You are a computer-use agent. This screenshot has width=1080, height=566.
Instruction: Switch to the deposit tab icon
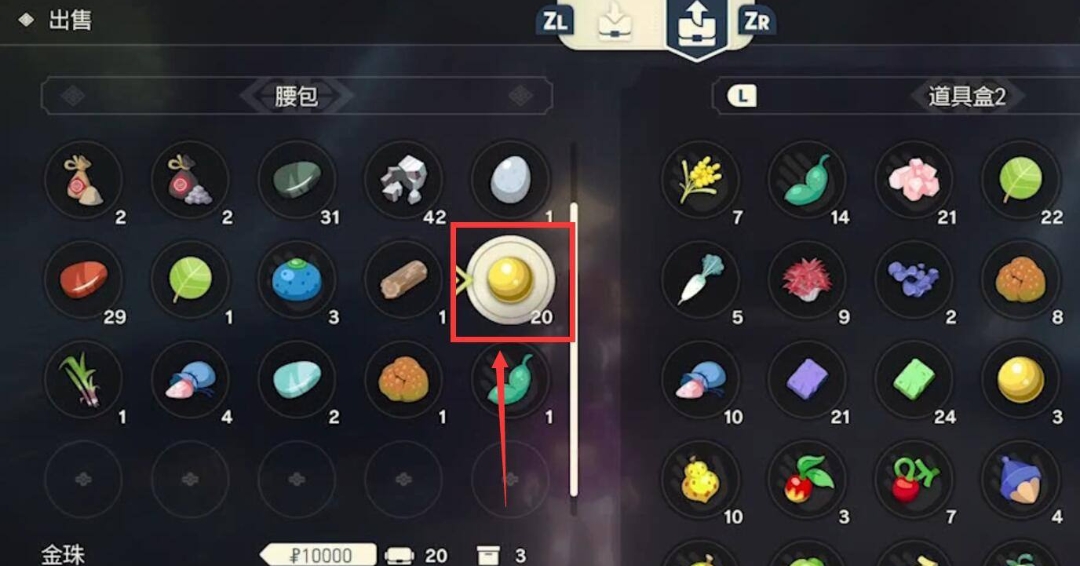pyautogui.click(x=615, y=22)
